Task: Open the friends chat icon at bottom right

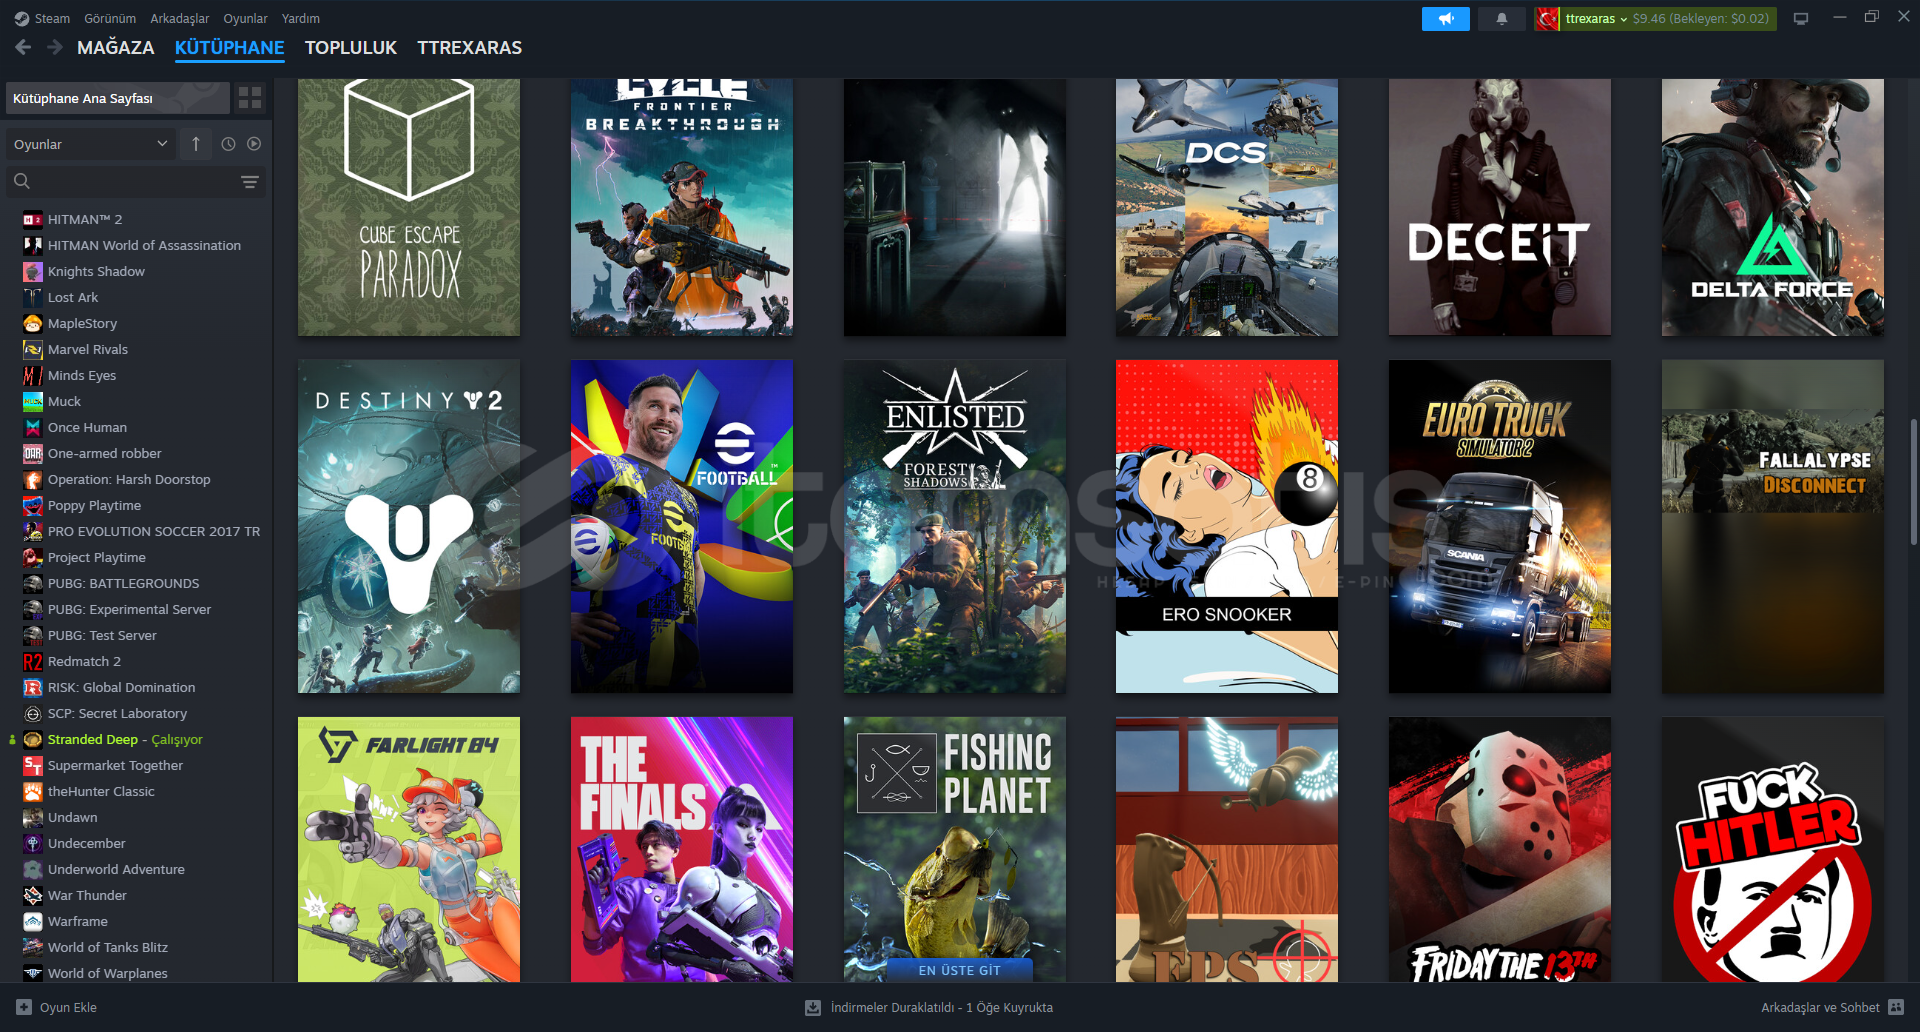Action: click(x=1896, y=1007)
